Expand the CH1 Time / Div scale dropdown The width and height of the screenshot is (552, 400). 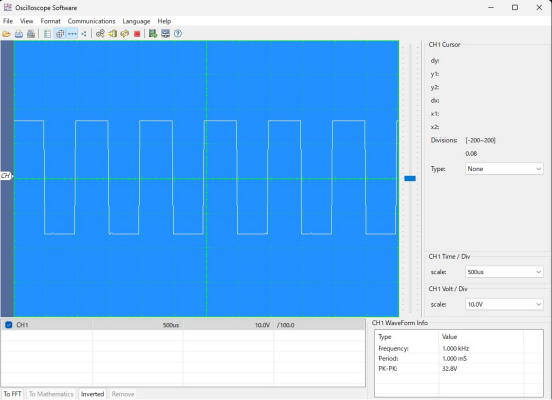point(504,272)
